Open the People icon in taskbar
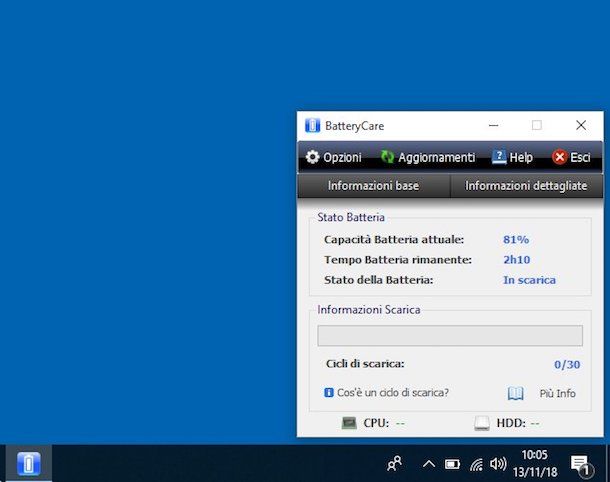The width and height of the screenshot is (610, 482). click(x=394, y=463)
